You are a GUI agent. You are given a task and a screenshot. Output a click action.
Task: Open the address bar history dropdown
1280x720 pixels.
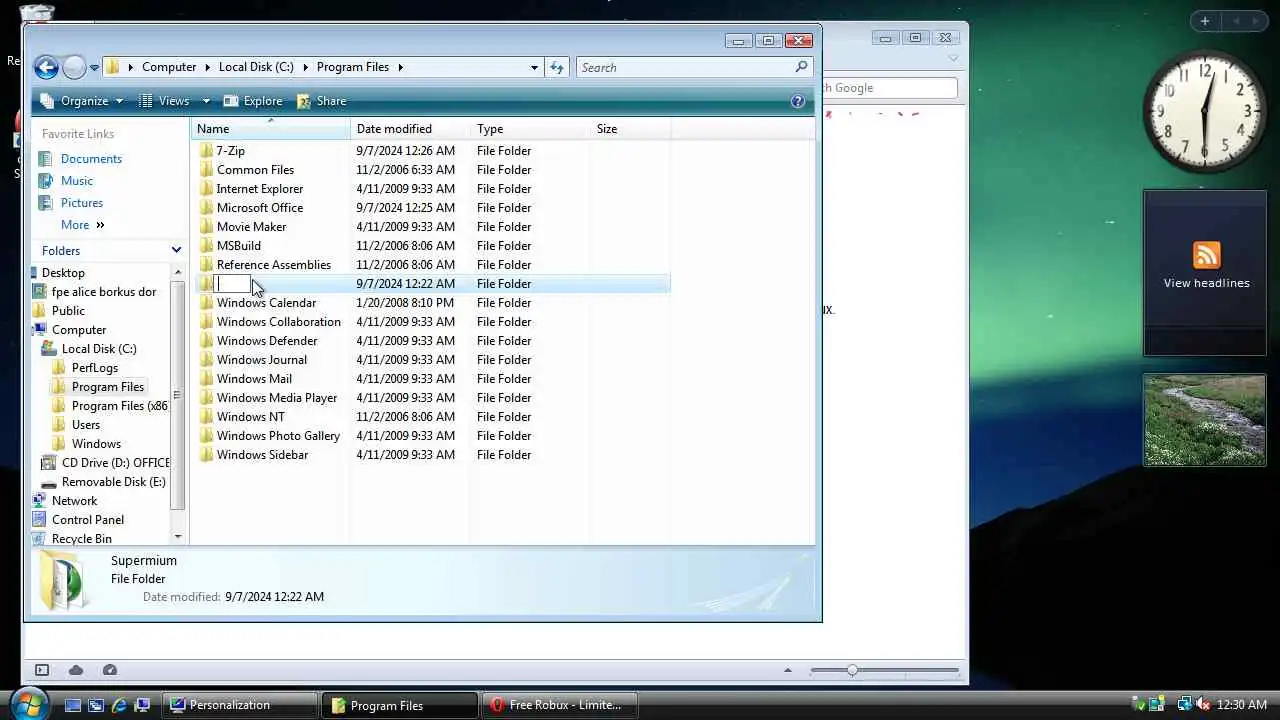click(x=534, y=67)
